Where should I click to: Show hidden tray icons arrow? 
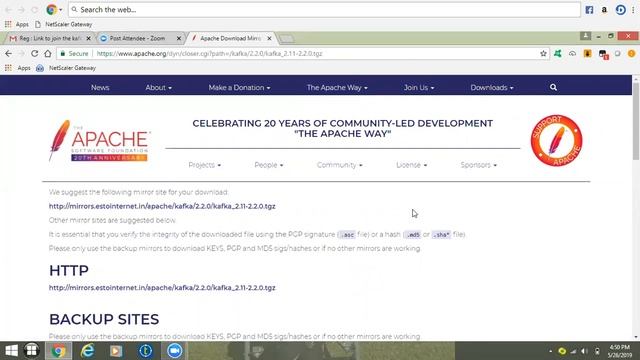(551, 351)
